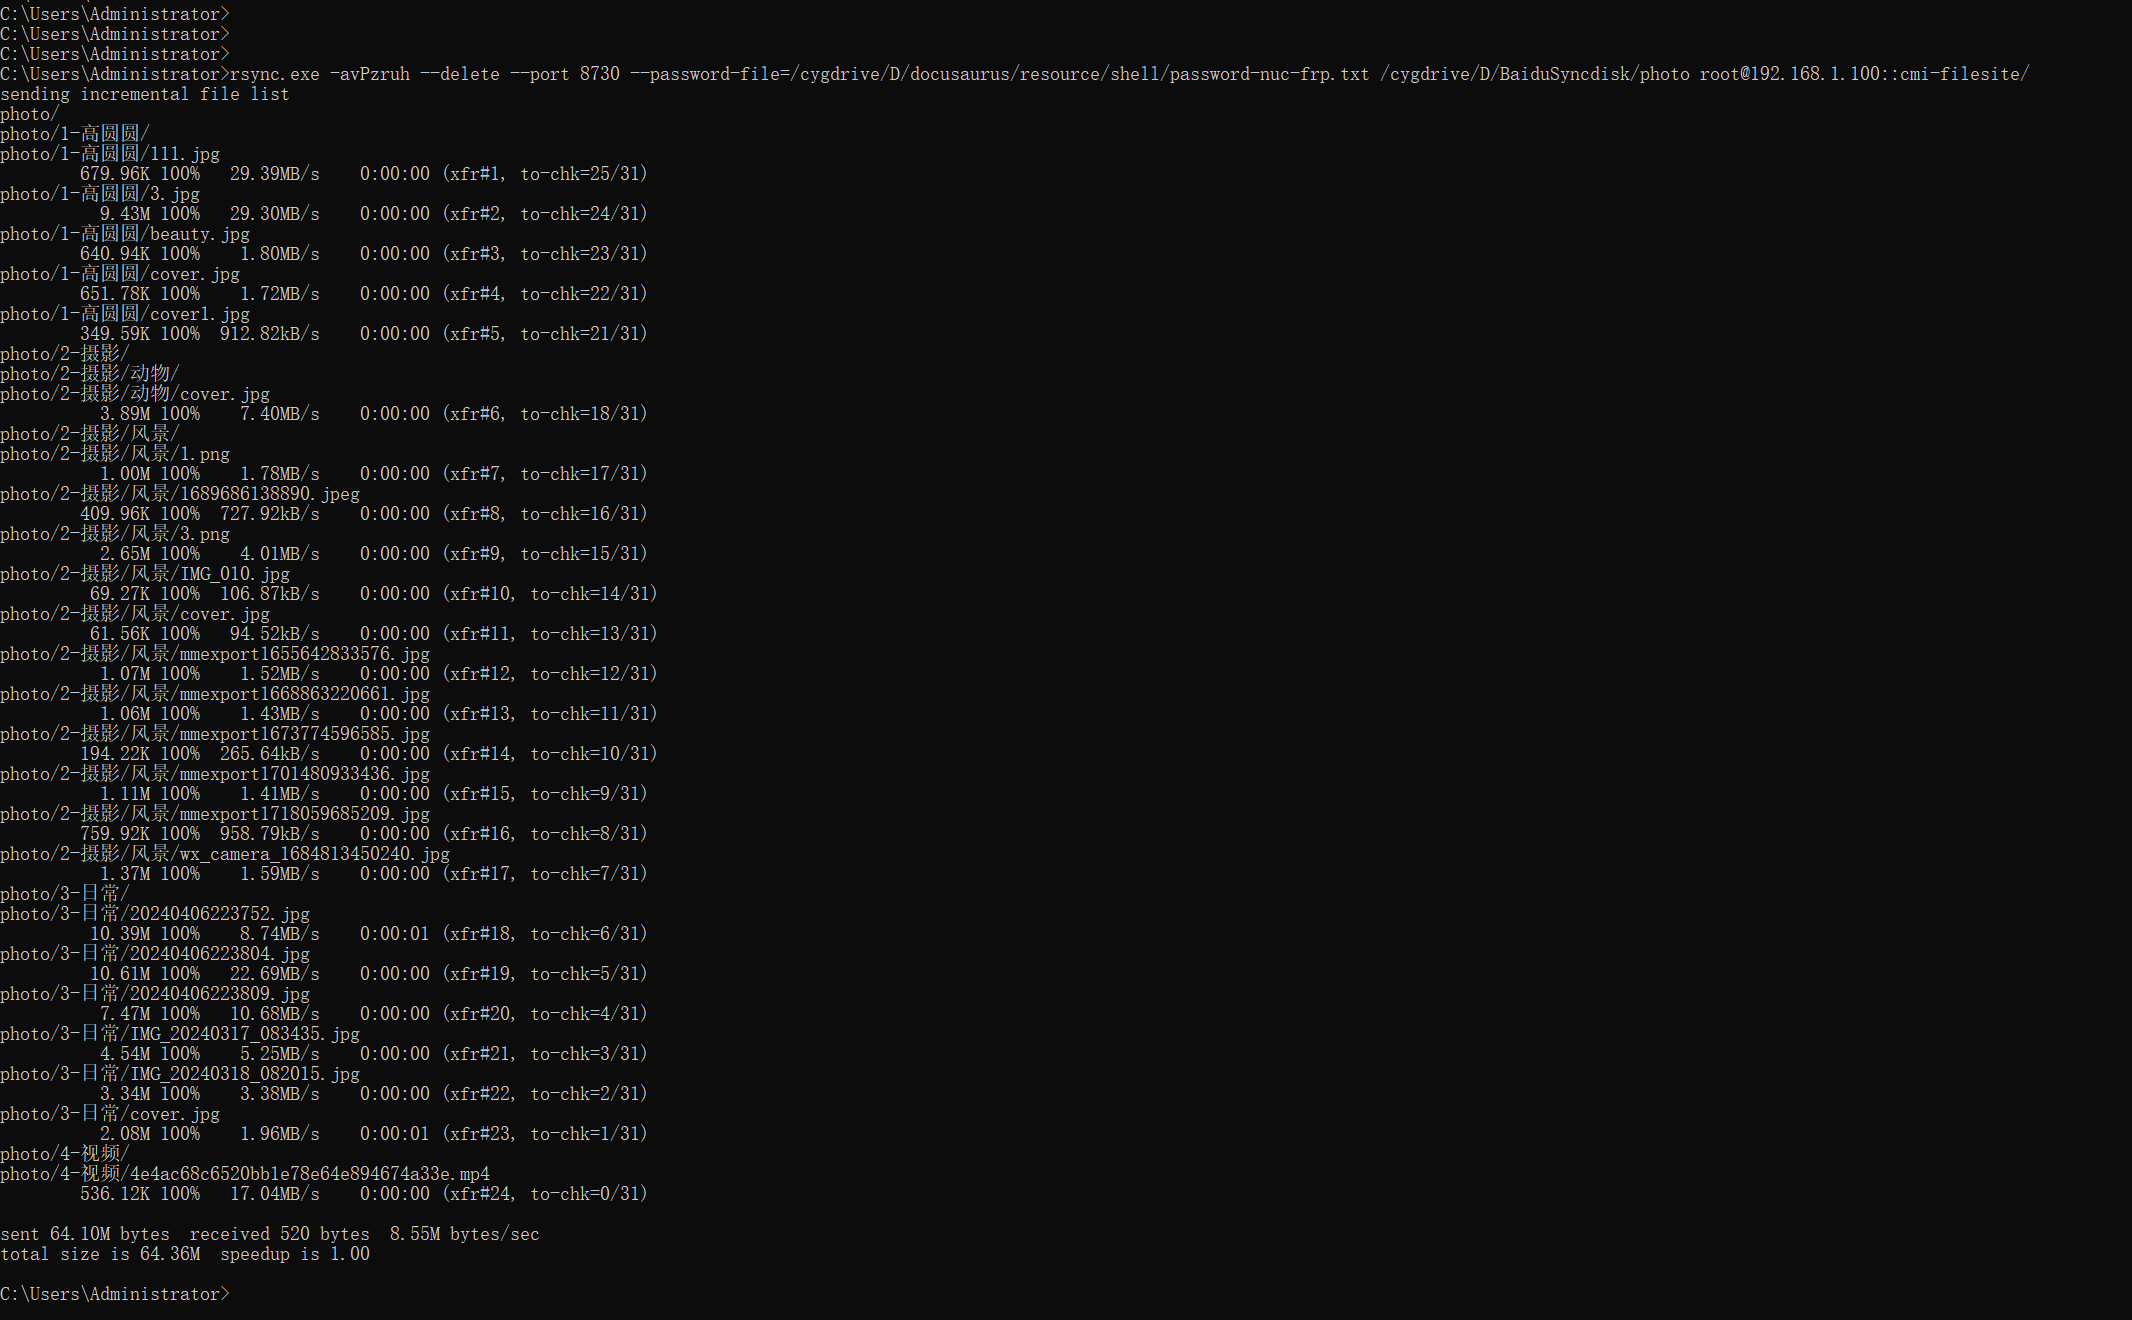Click the 20240406223809.jpg file line
2132x1320 pixels.
pos(155,994)
